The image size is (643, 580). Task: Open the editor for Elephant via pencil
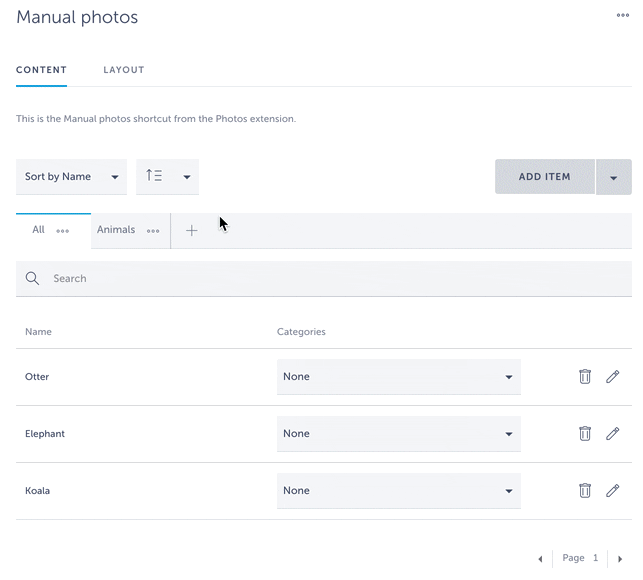tap(613, 434)
